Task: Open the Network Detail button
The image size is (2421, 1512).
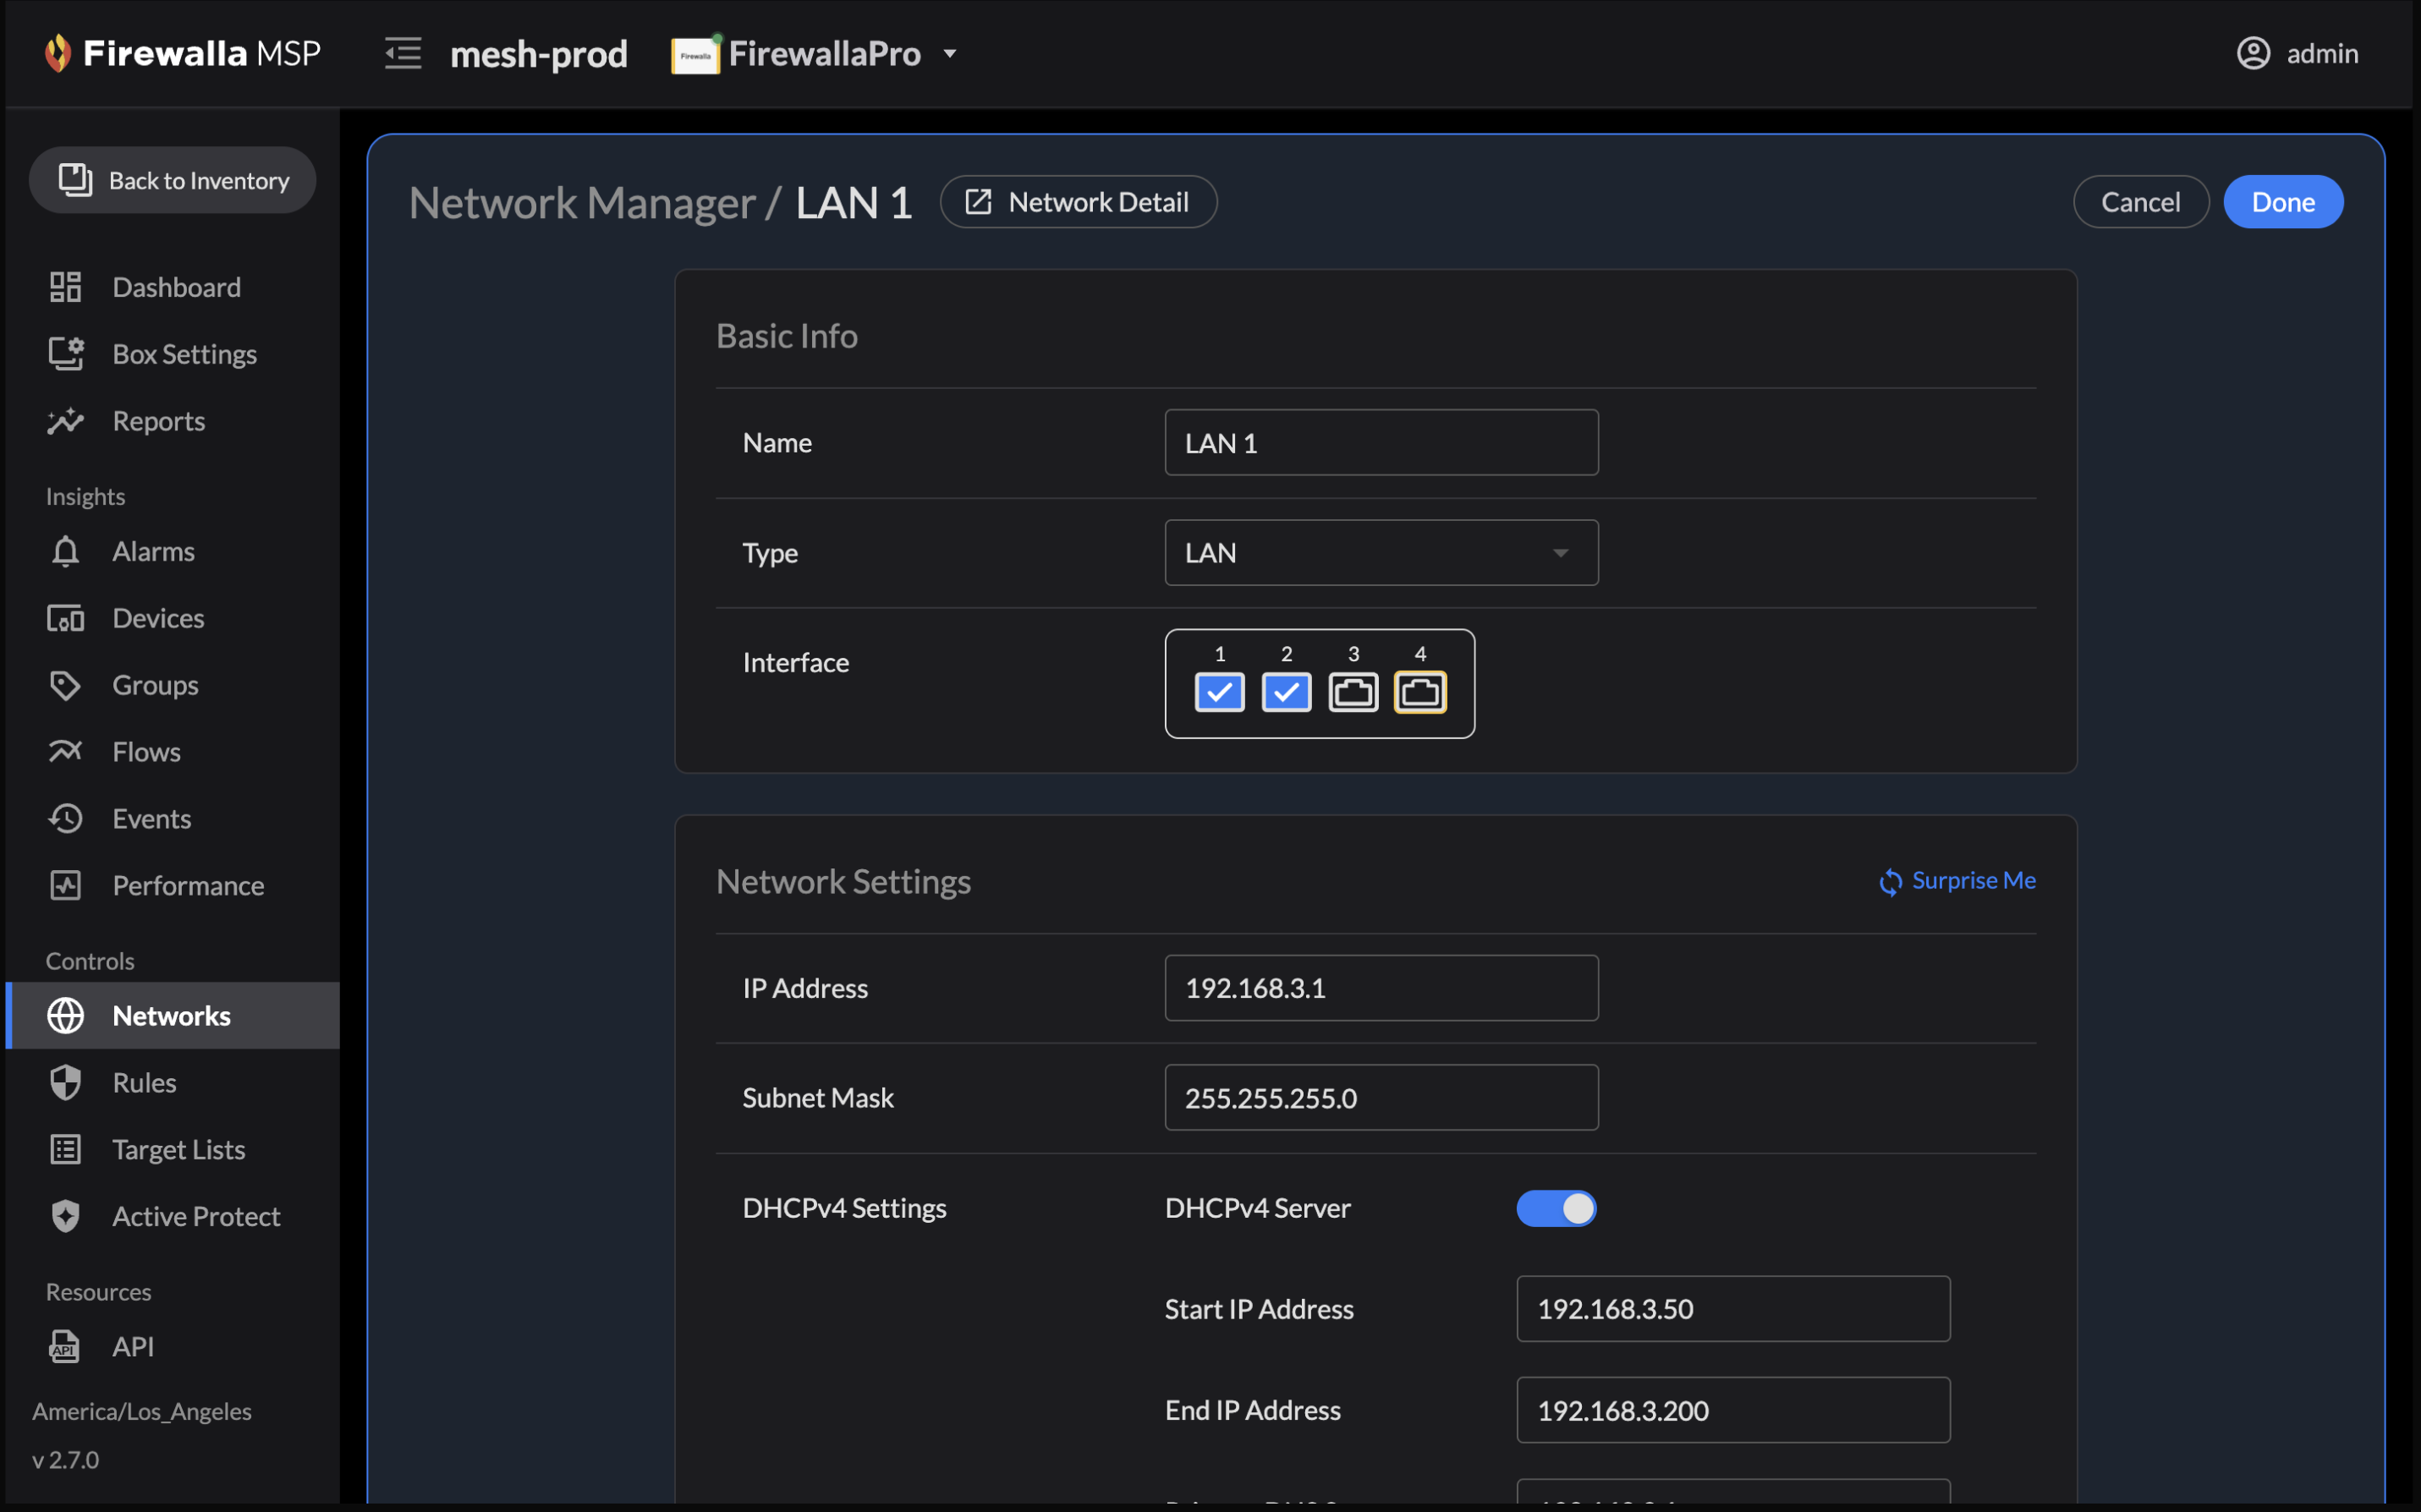Action: coord(1078,202)
